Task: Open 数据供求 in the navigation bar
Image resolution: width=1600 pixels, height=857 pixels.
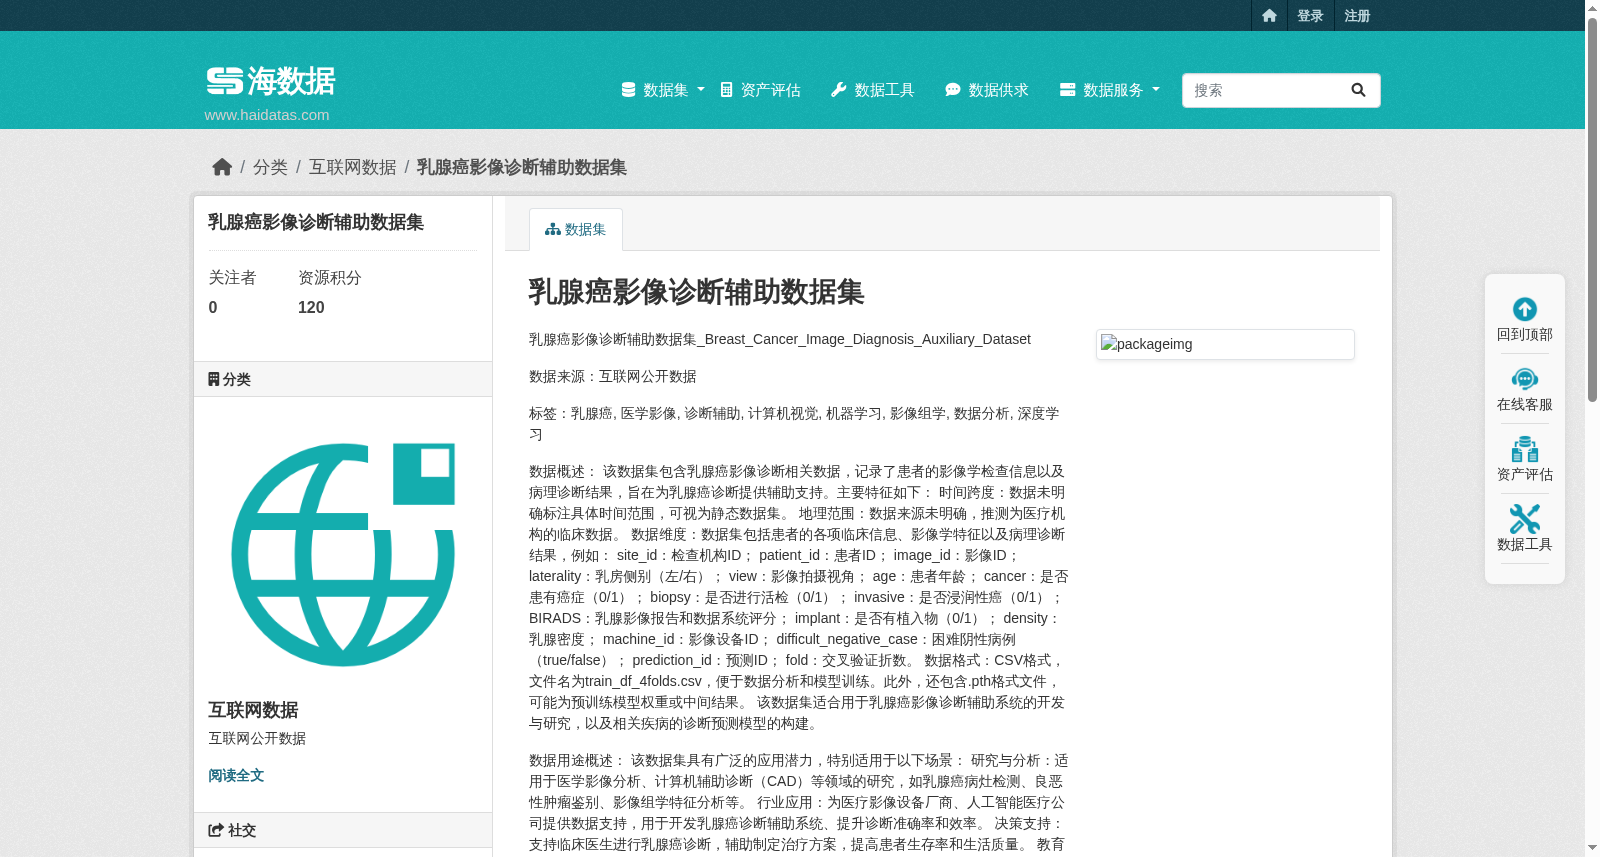Action: pos(987,90)
